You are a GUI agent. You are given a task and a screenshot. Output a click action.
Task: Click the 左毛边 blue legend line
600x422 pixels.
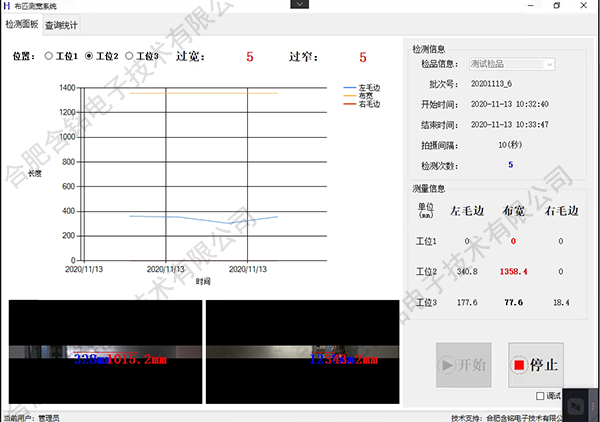350,88
